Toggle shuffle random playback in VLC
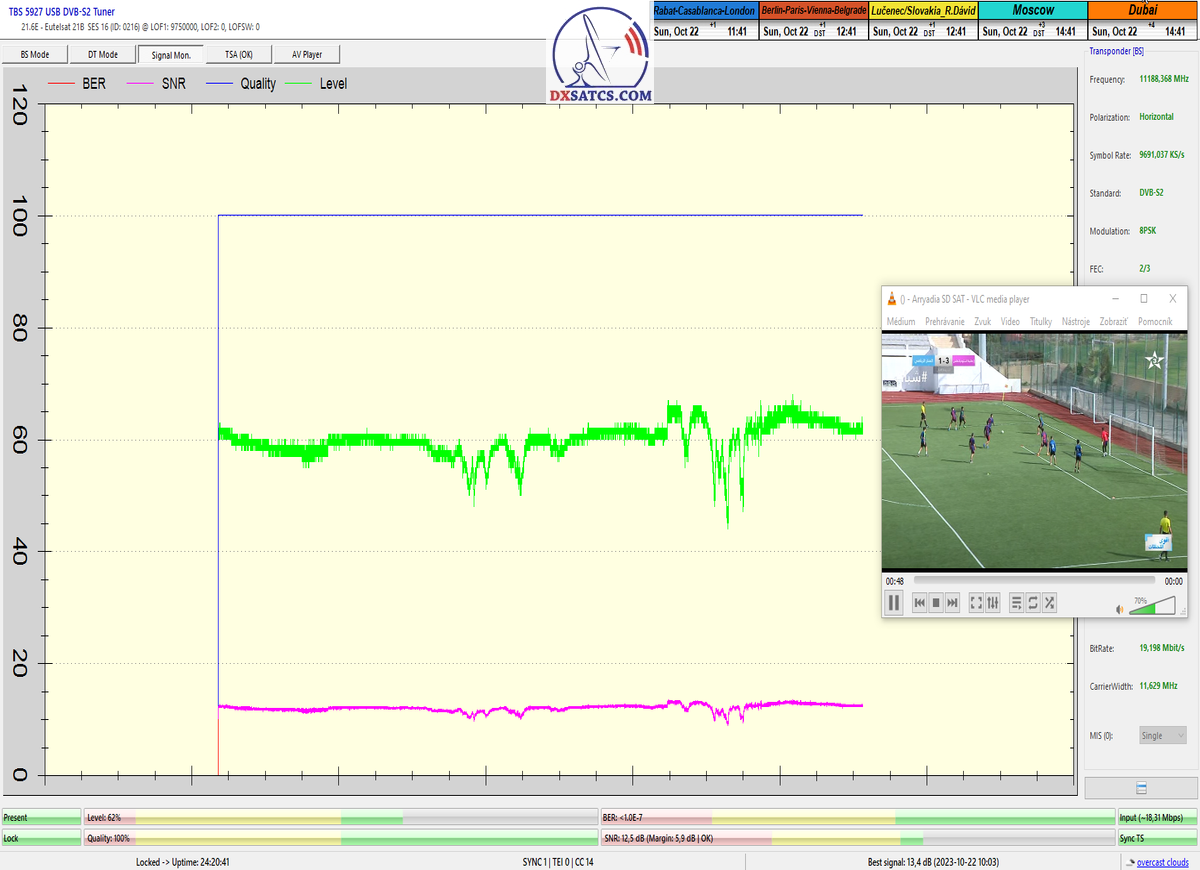The image size is (1200, 870). (1049, 602)
